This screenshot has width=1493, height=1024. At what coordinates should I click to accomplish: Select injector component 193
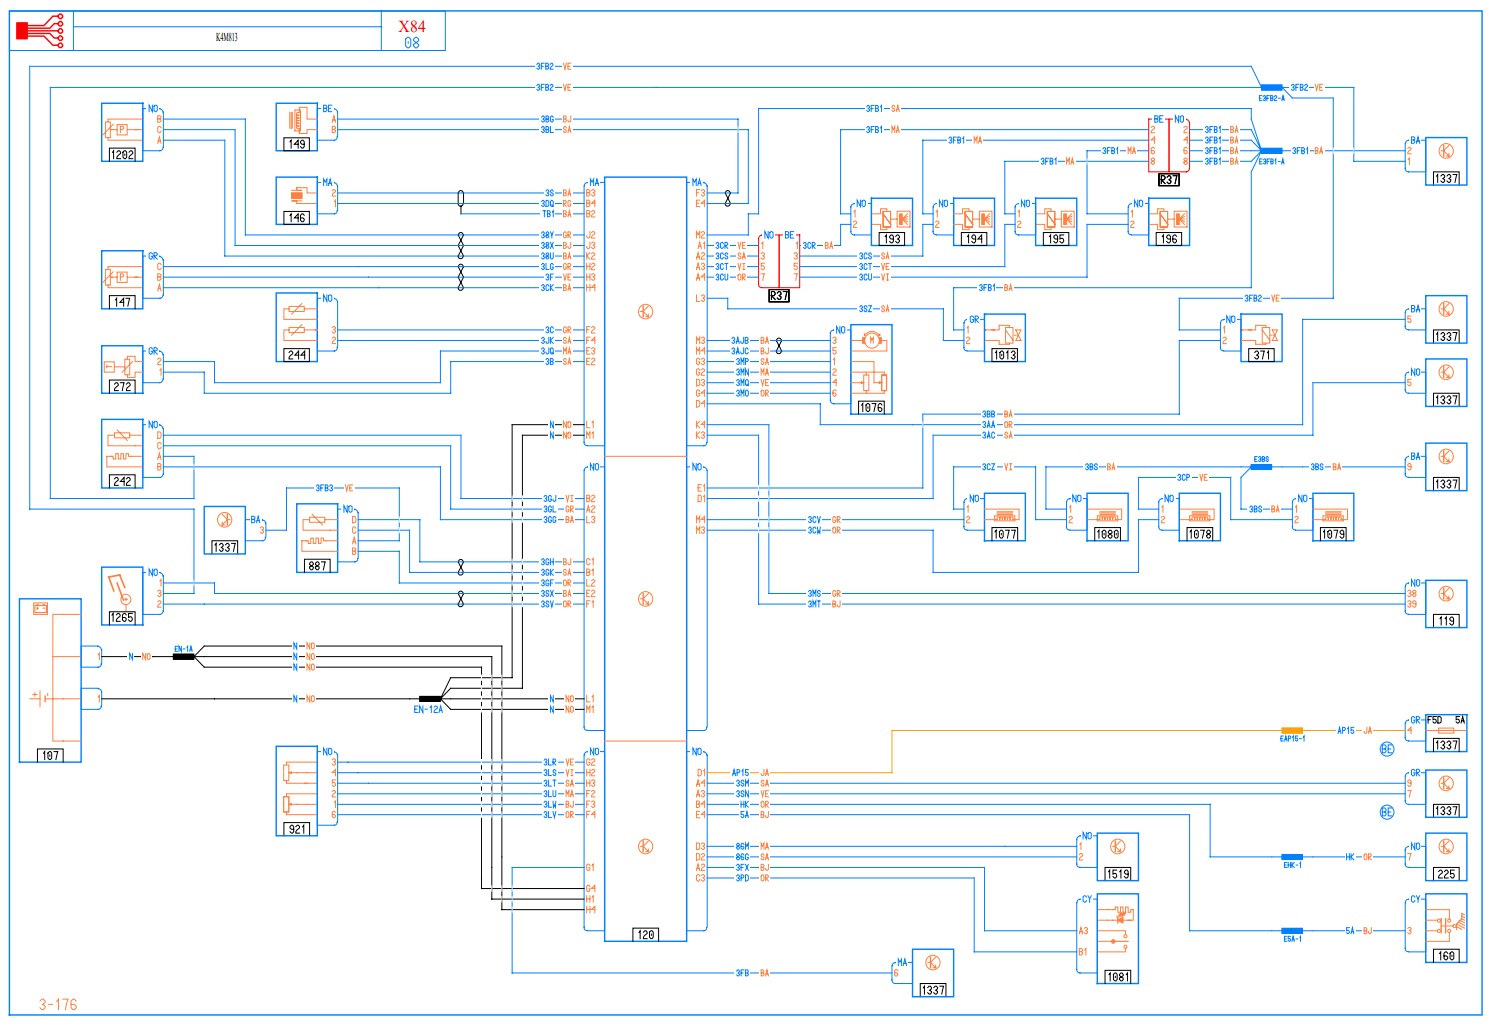891,222
